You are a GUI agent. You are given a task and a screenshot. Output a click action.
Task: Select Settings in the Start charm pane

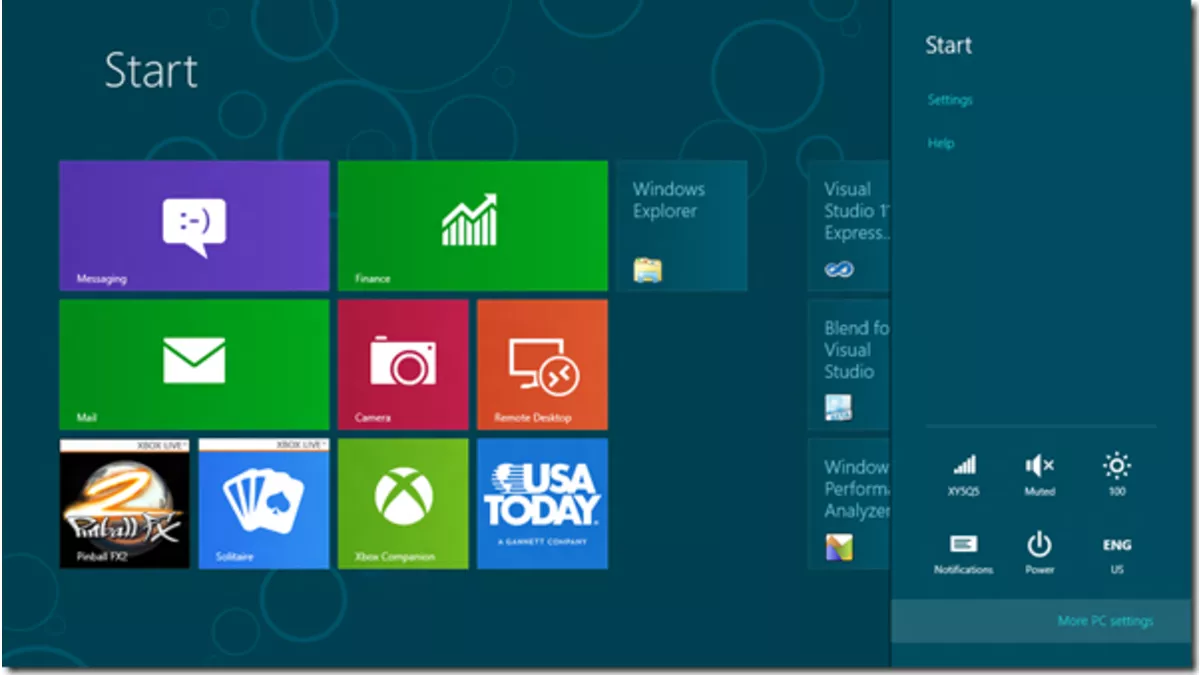tap(949, 100)
